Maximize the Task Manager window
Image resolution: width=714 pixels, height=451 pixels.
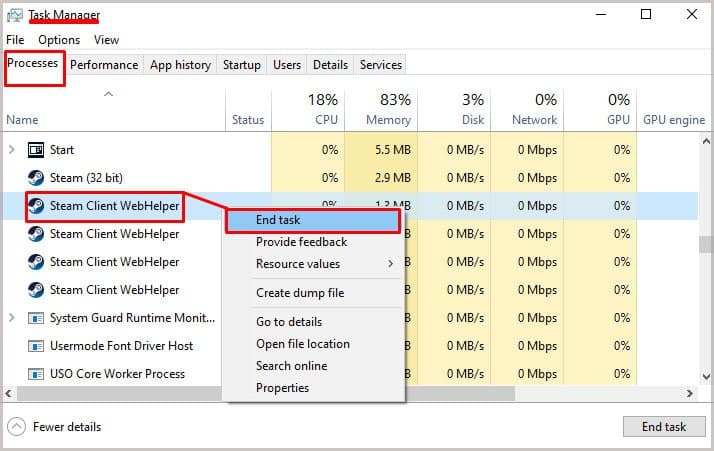pyautogui.click(x=646, y=15)
